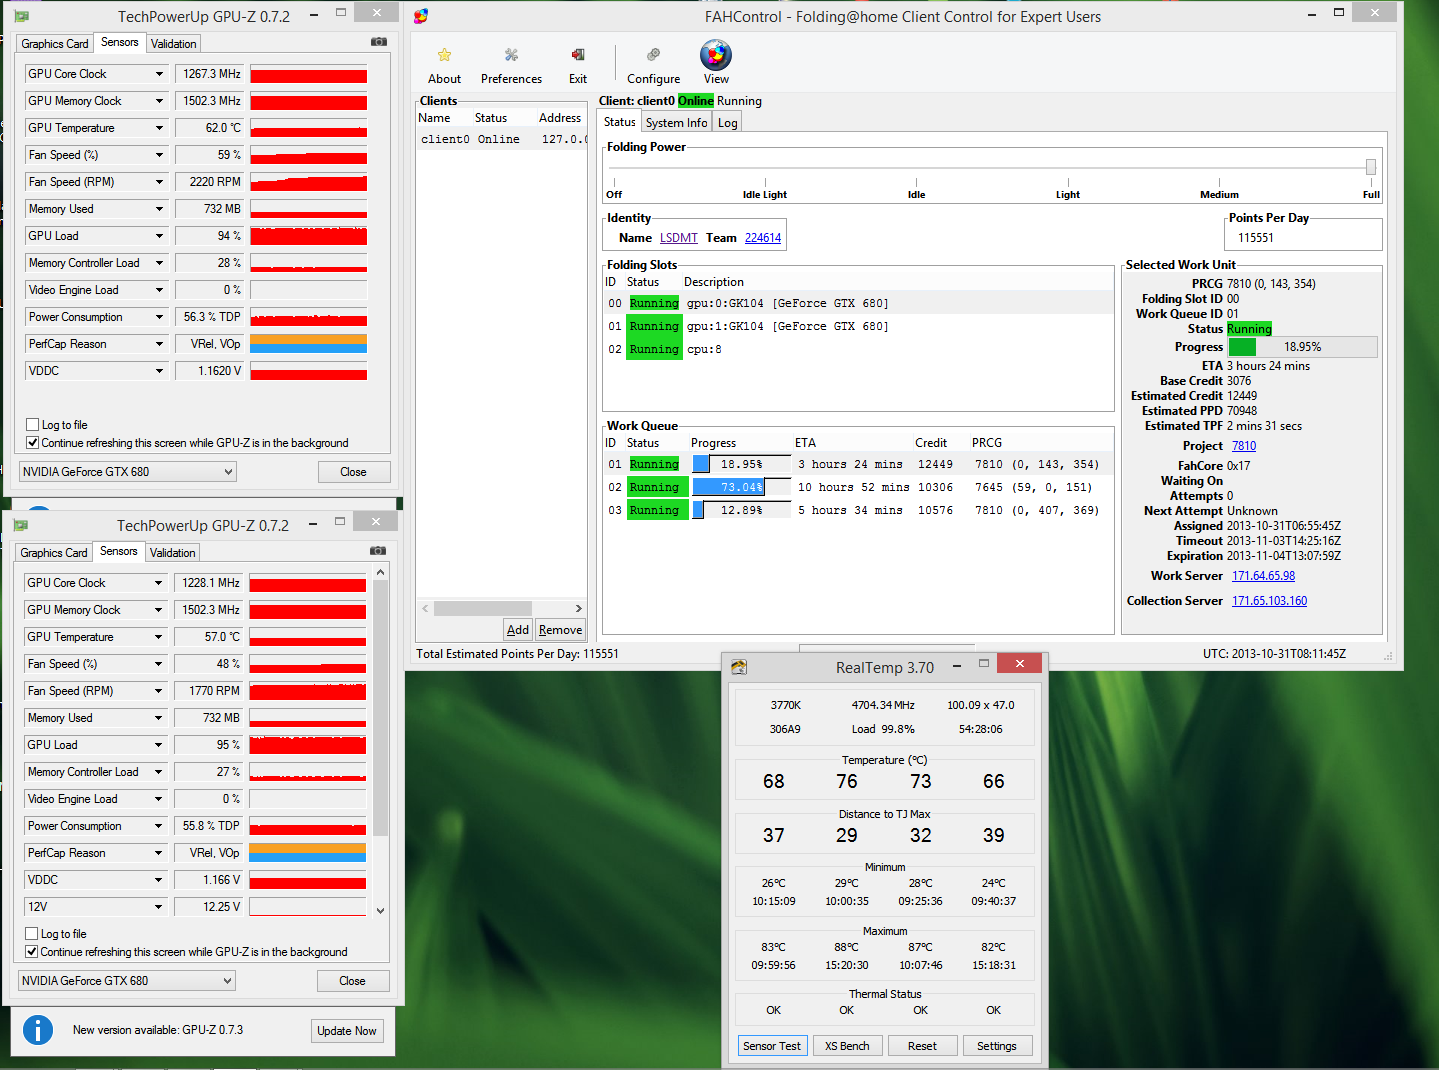Select work queue row 03 with 12.89%
This screenshot has height=1070, width=1439.
click(858, 510)
